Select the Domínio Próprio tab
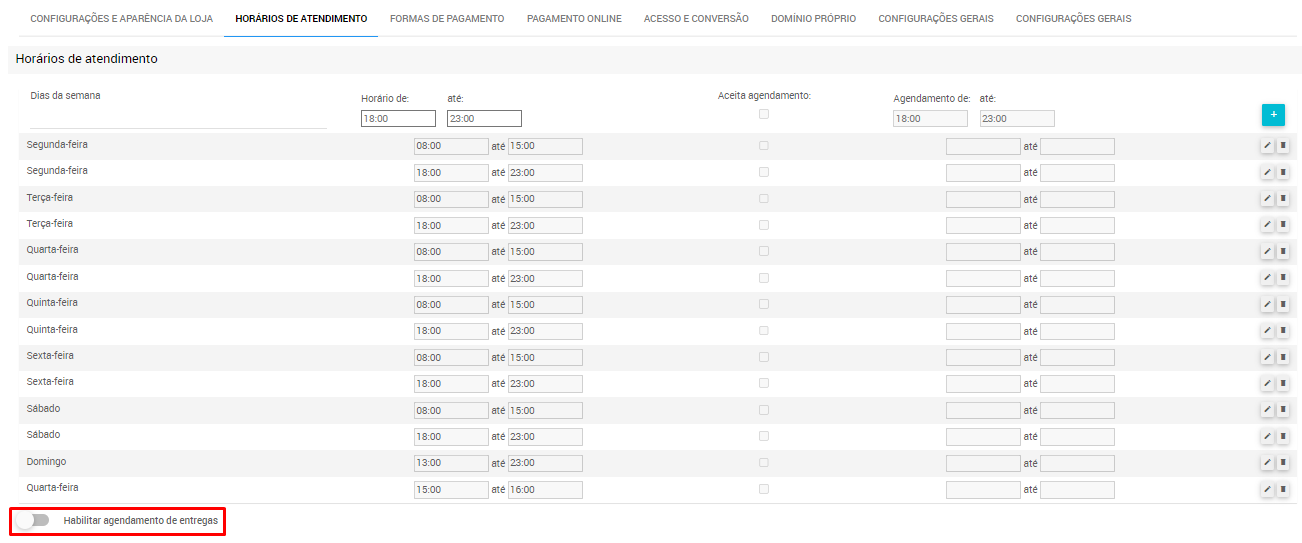The width and height of the screenshot is (1302, 543). 813,19
